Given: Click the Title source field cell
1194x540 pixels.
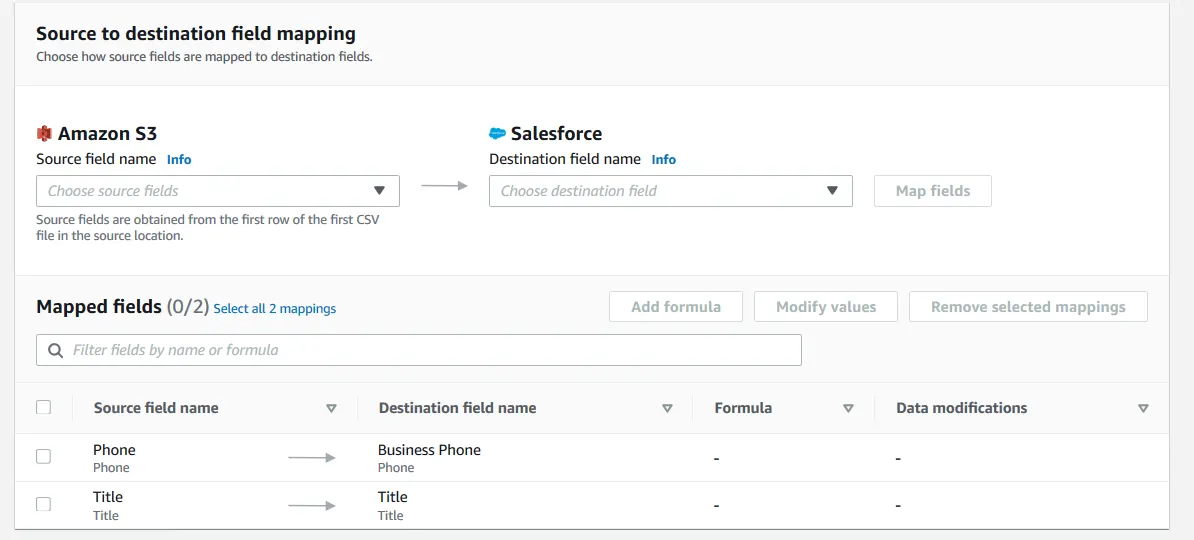Looking at the screenshot, I should pyautogui.click(x=107, y=506).
